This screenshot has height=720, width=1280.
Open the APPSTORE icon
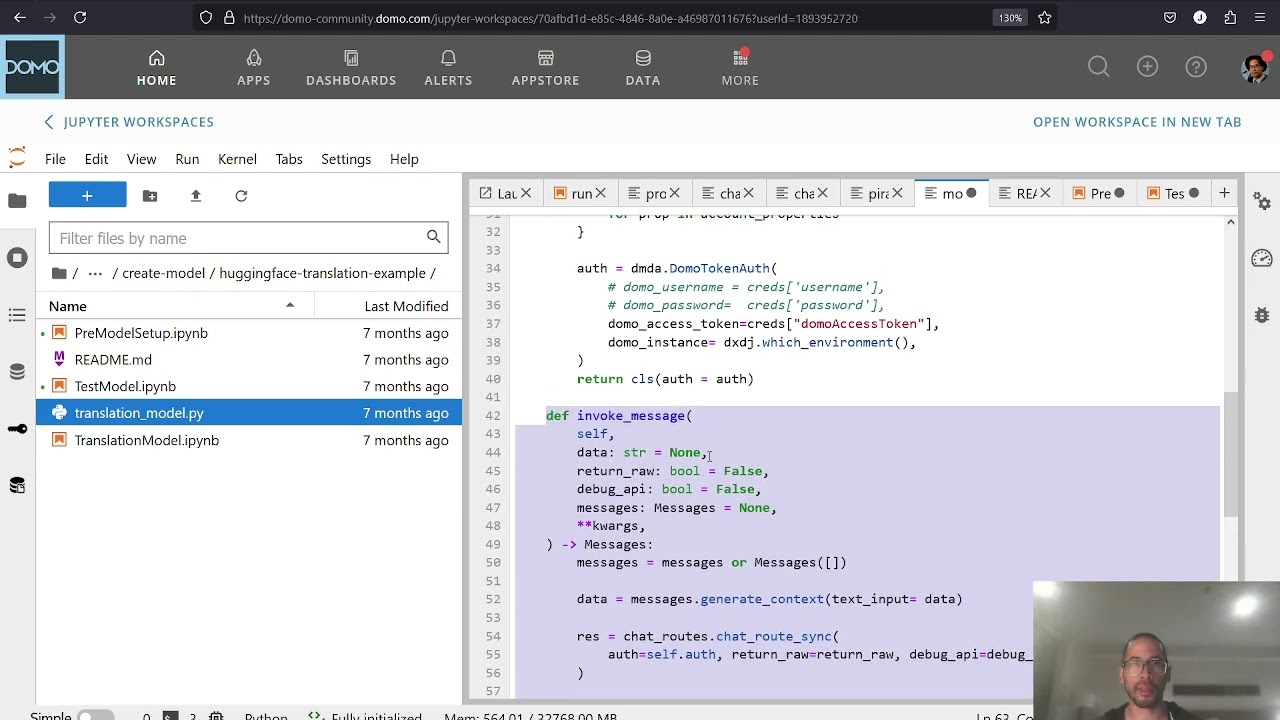[x=546, y=58]
